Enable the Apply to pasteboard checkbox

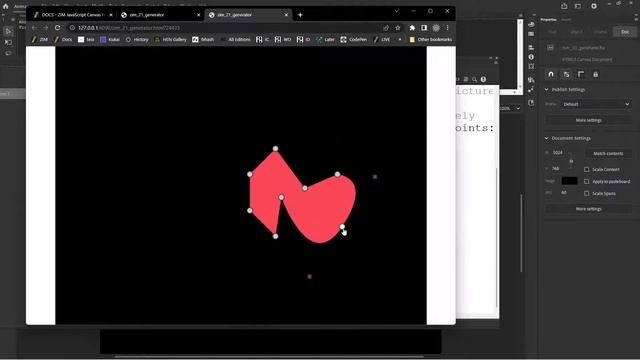587,182
